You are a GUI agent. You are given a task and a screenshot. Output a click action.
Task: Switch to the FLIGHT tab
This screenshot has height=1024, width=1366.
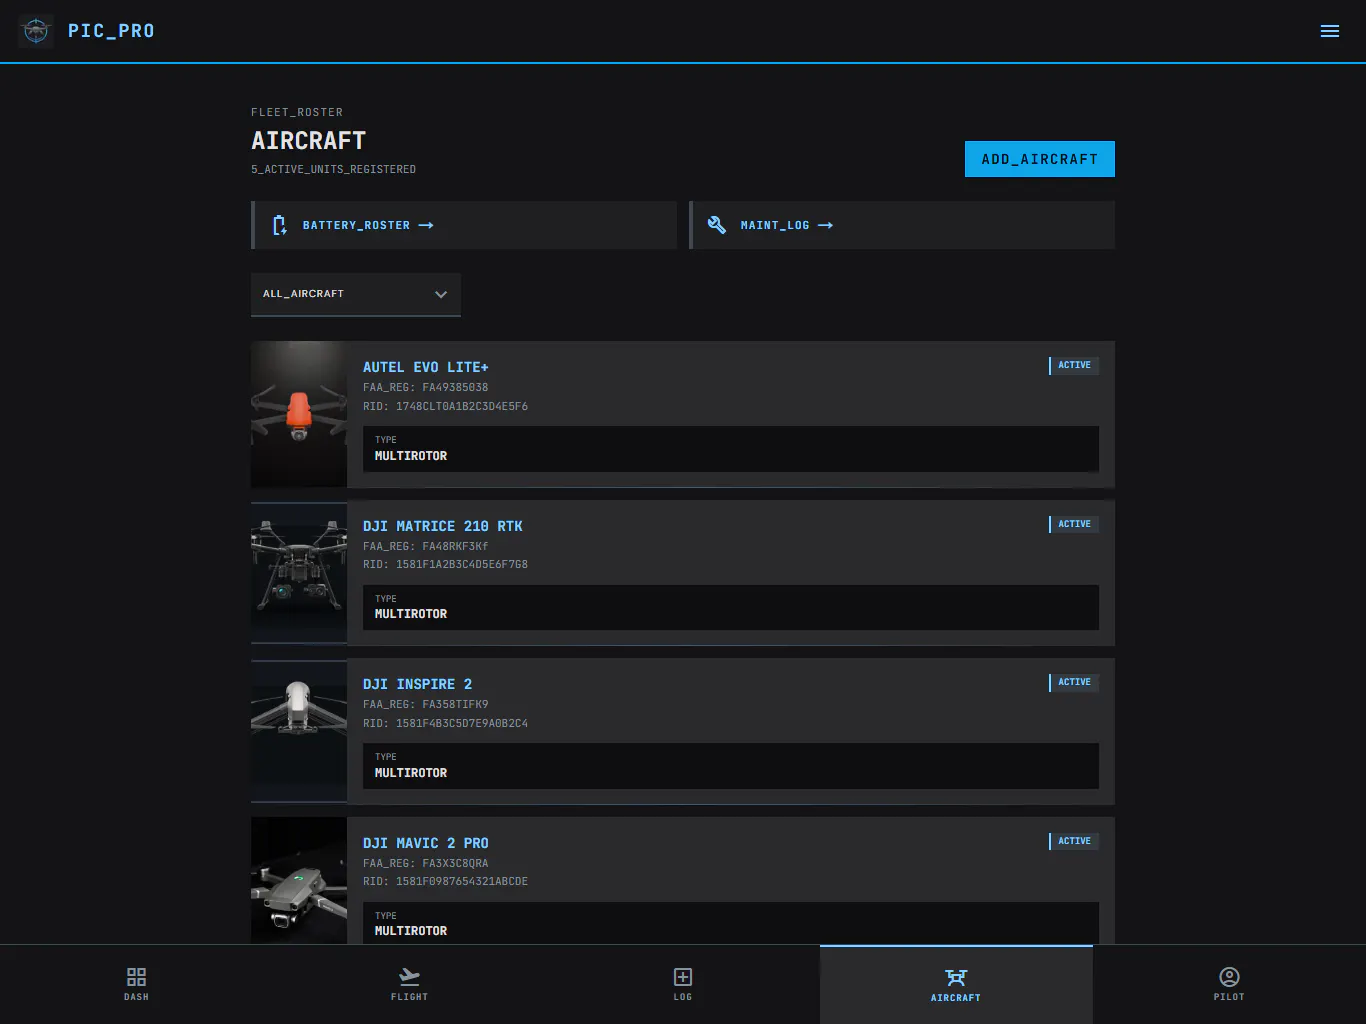(x=409, y=984)
